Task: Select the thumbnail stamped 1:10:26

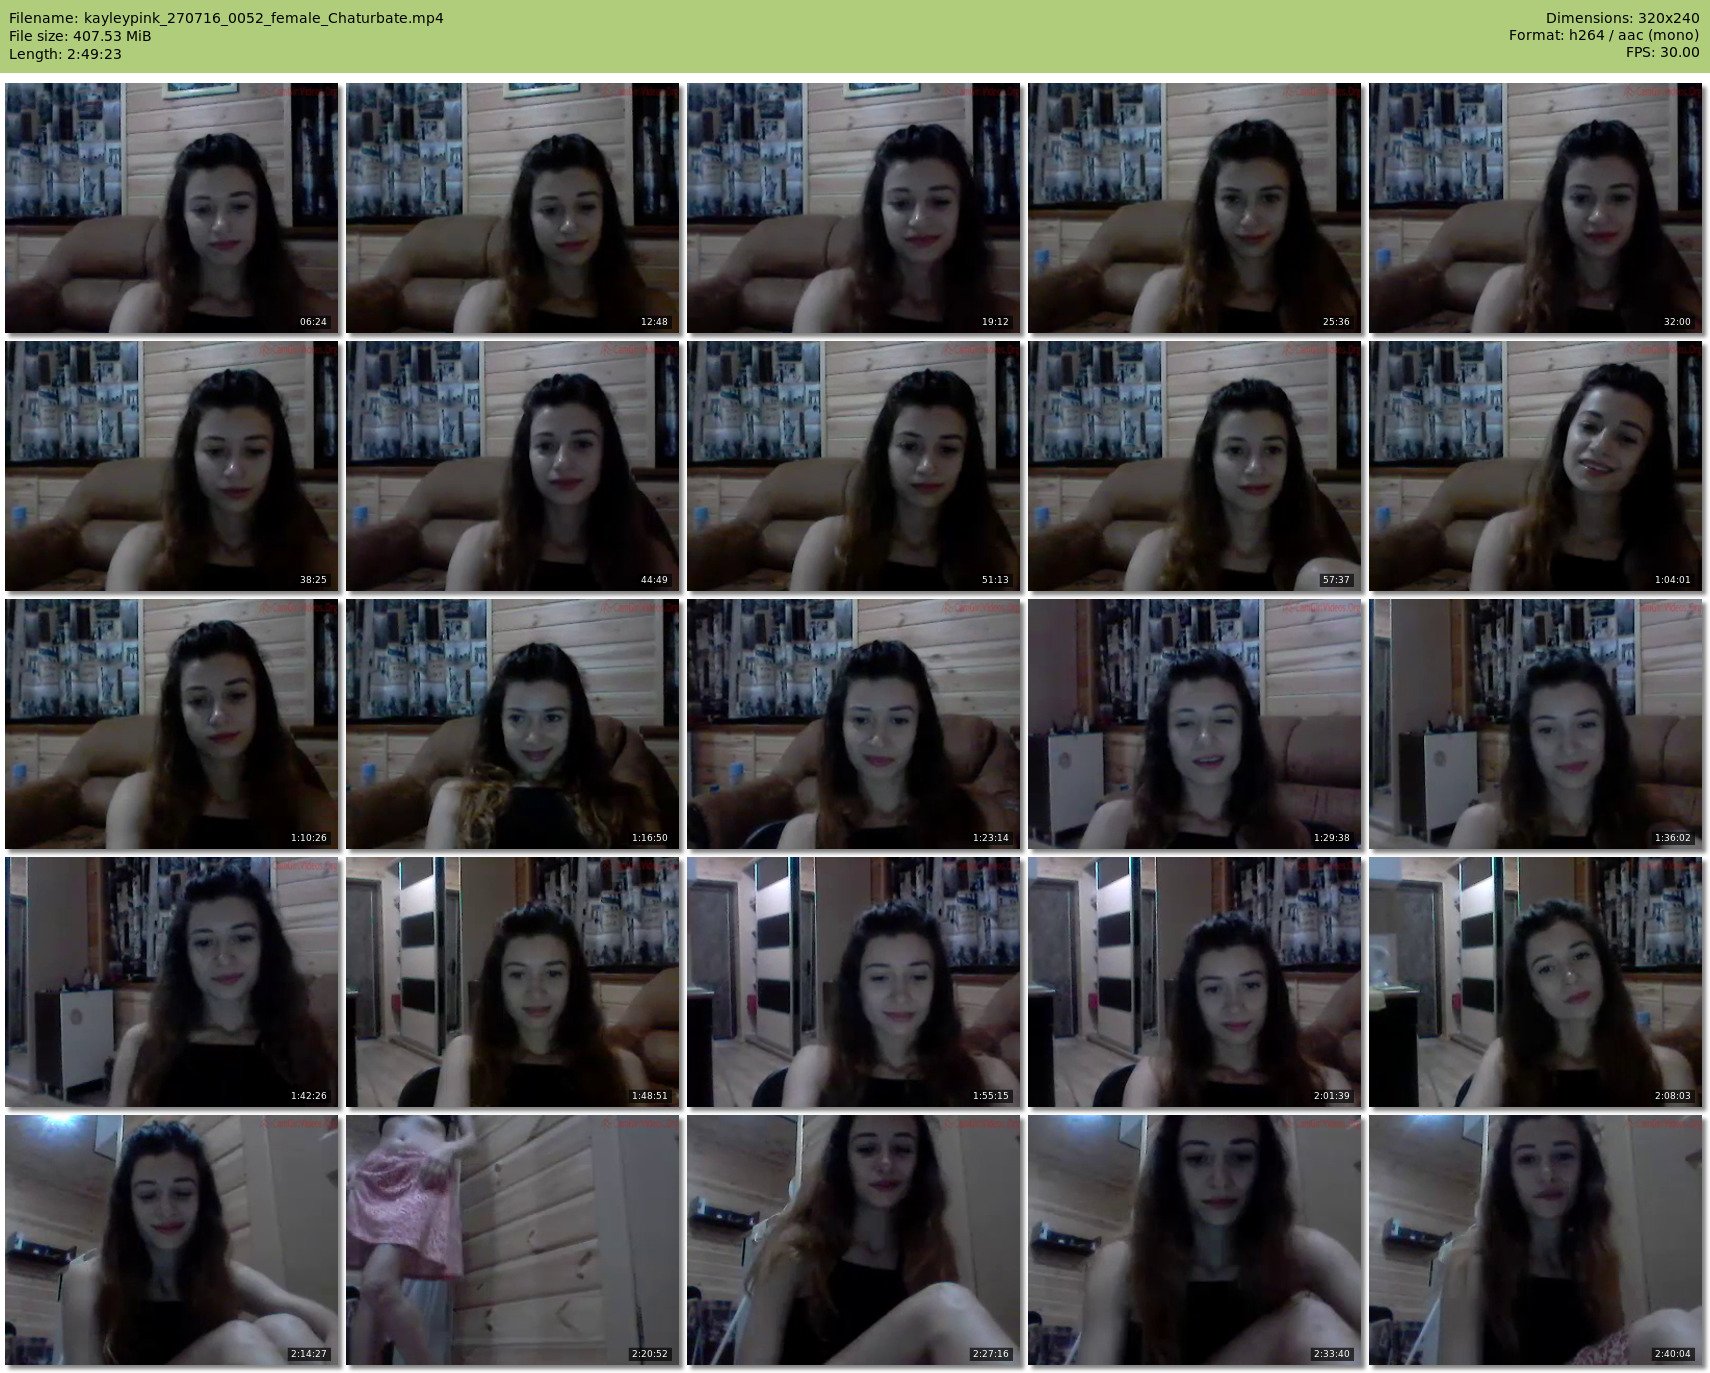Action: [172, 724]
